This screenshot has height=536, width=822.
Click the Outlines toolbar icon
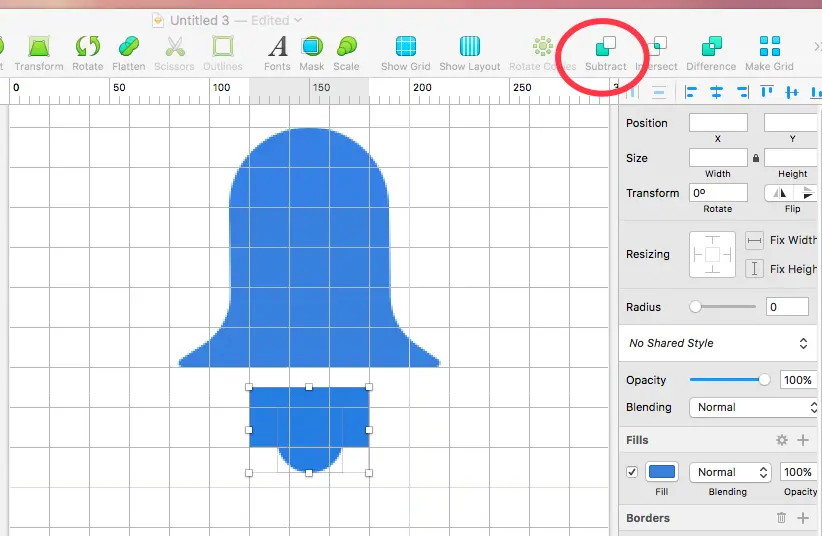coord(223,47)
